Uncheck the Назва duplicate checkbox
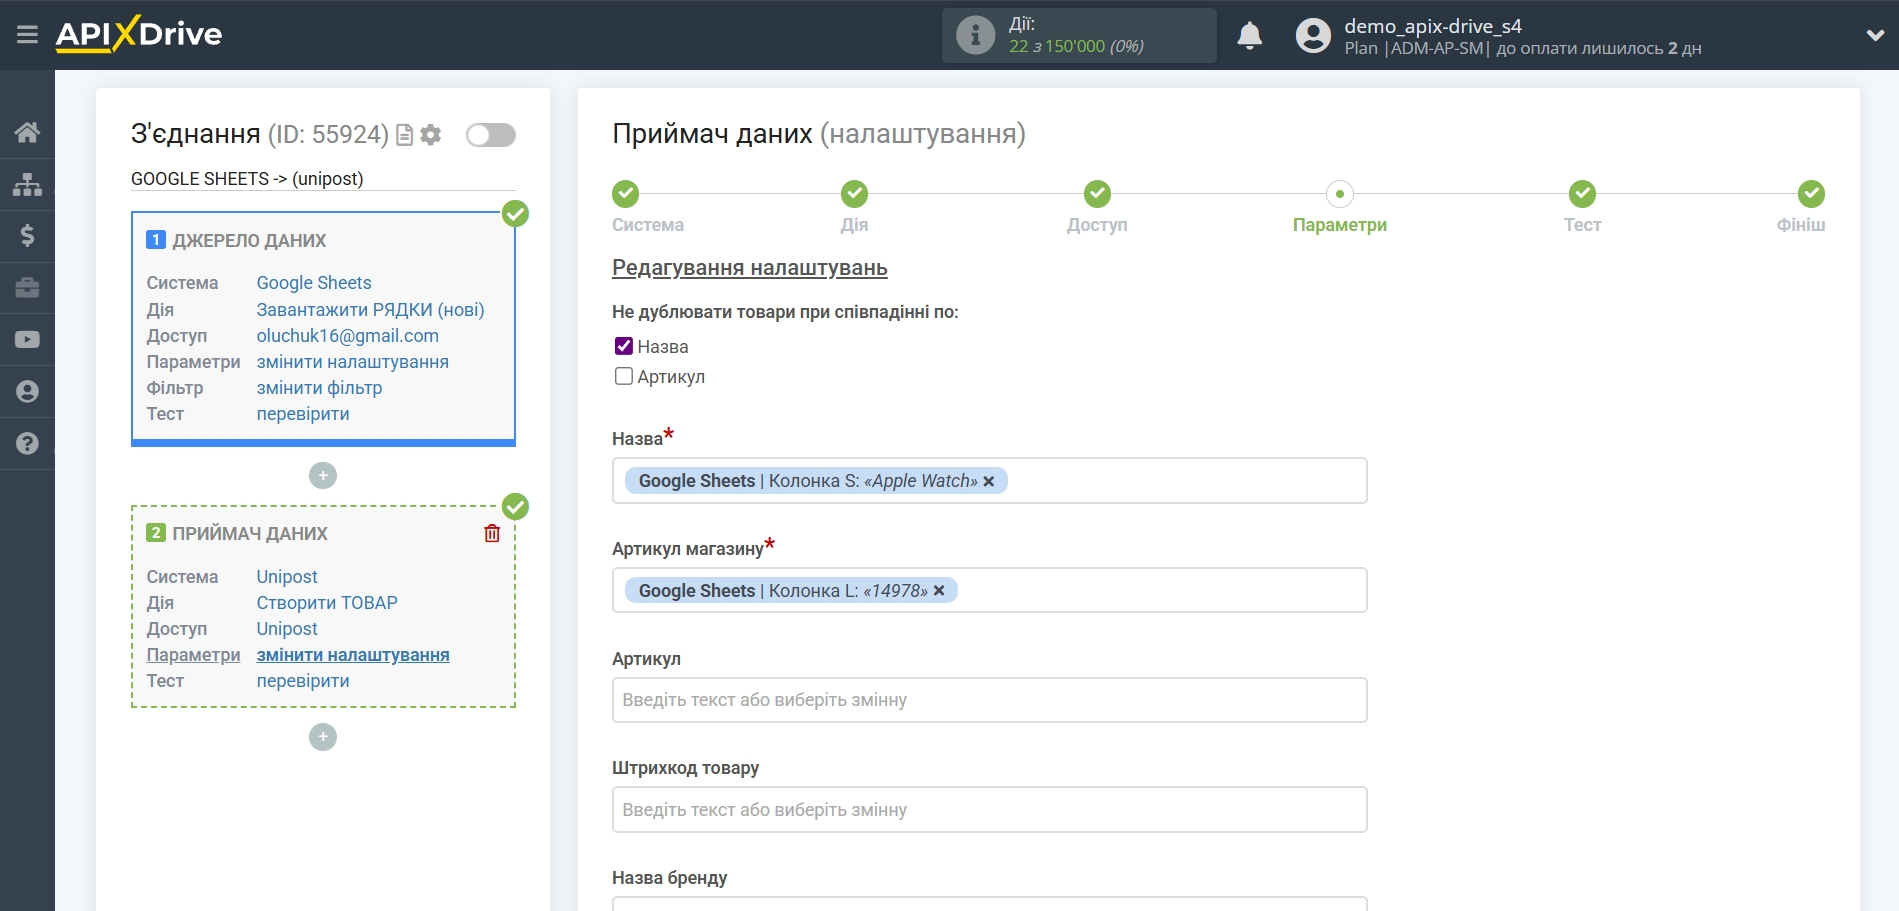 click(x=624, y=346)
